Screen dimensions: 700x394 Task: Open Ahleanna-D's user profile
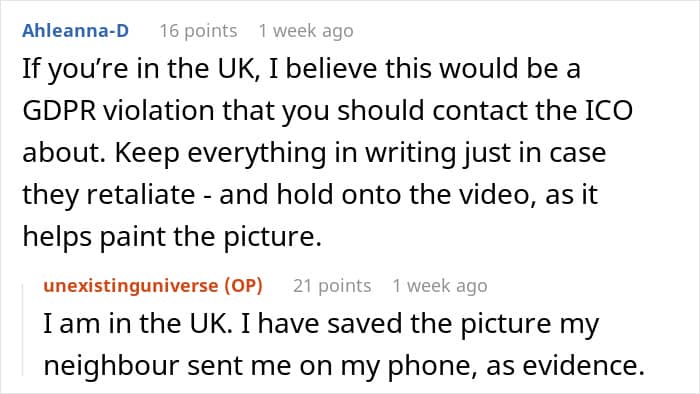[75, 31]
